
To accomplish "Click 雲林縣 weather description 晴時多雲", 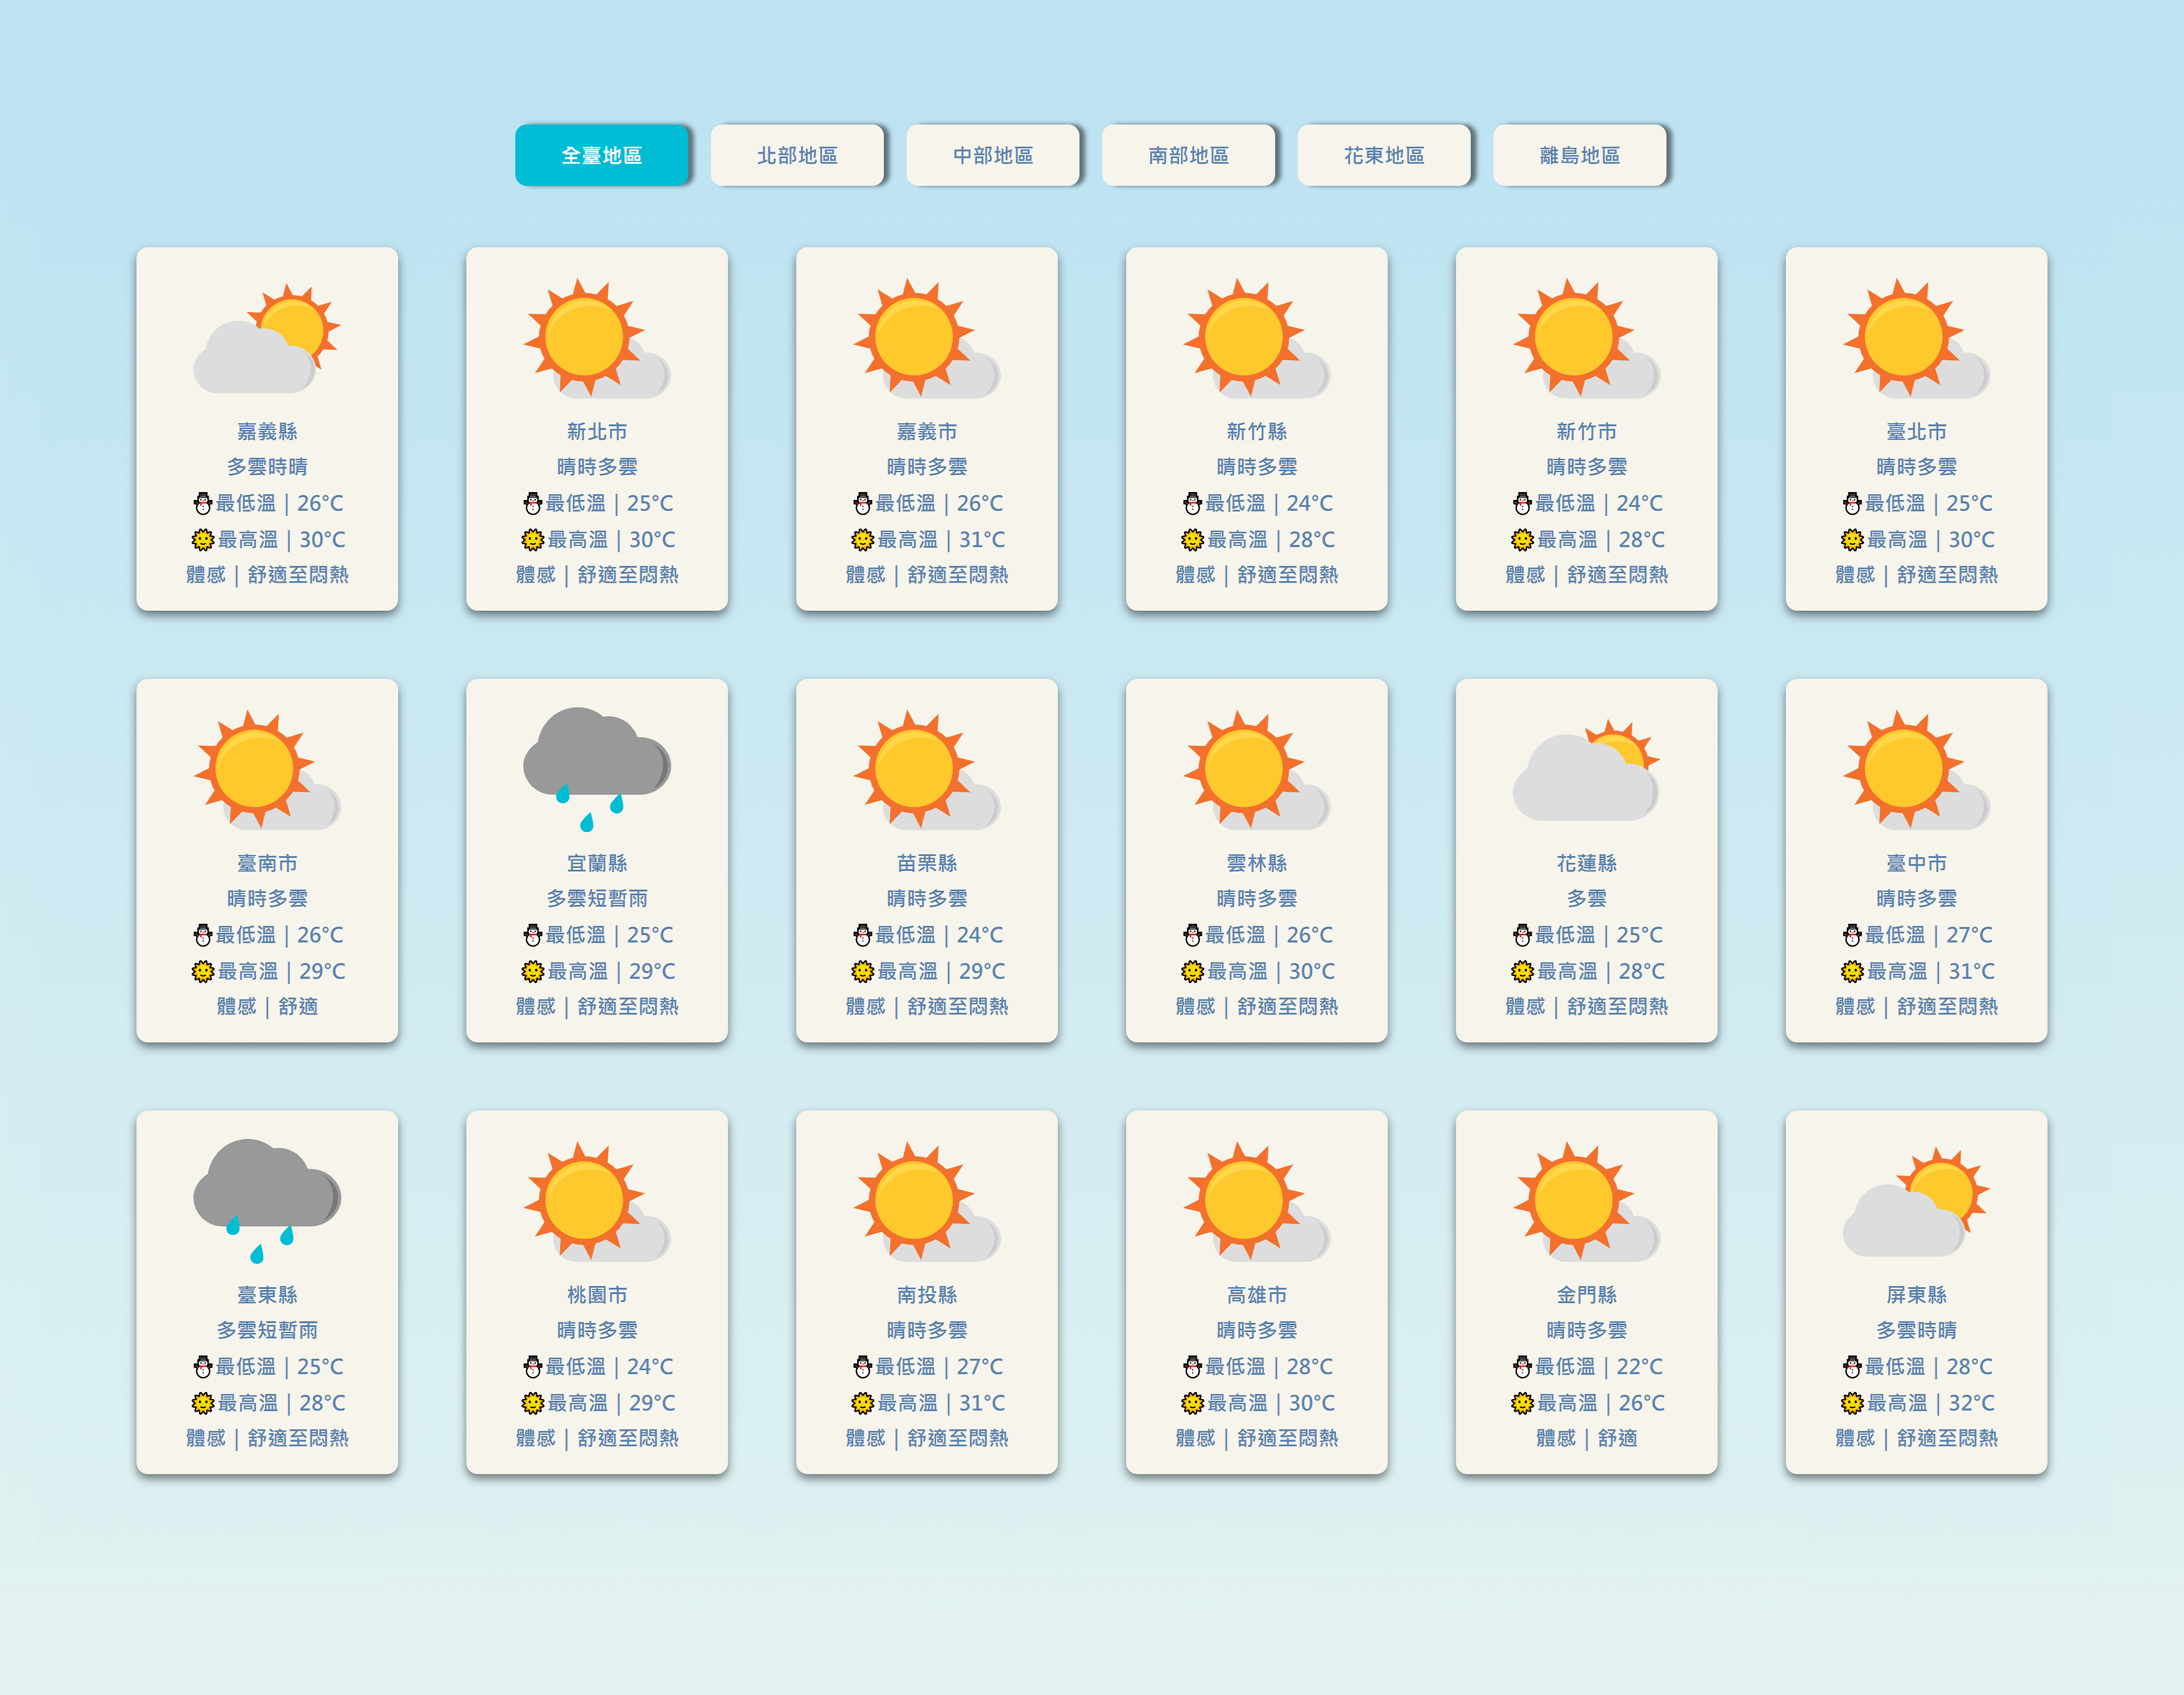I will (1256, 899).
